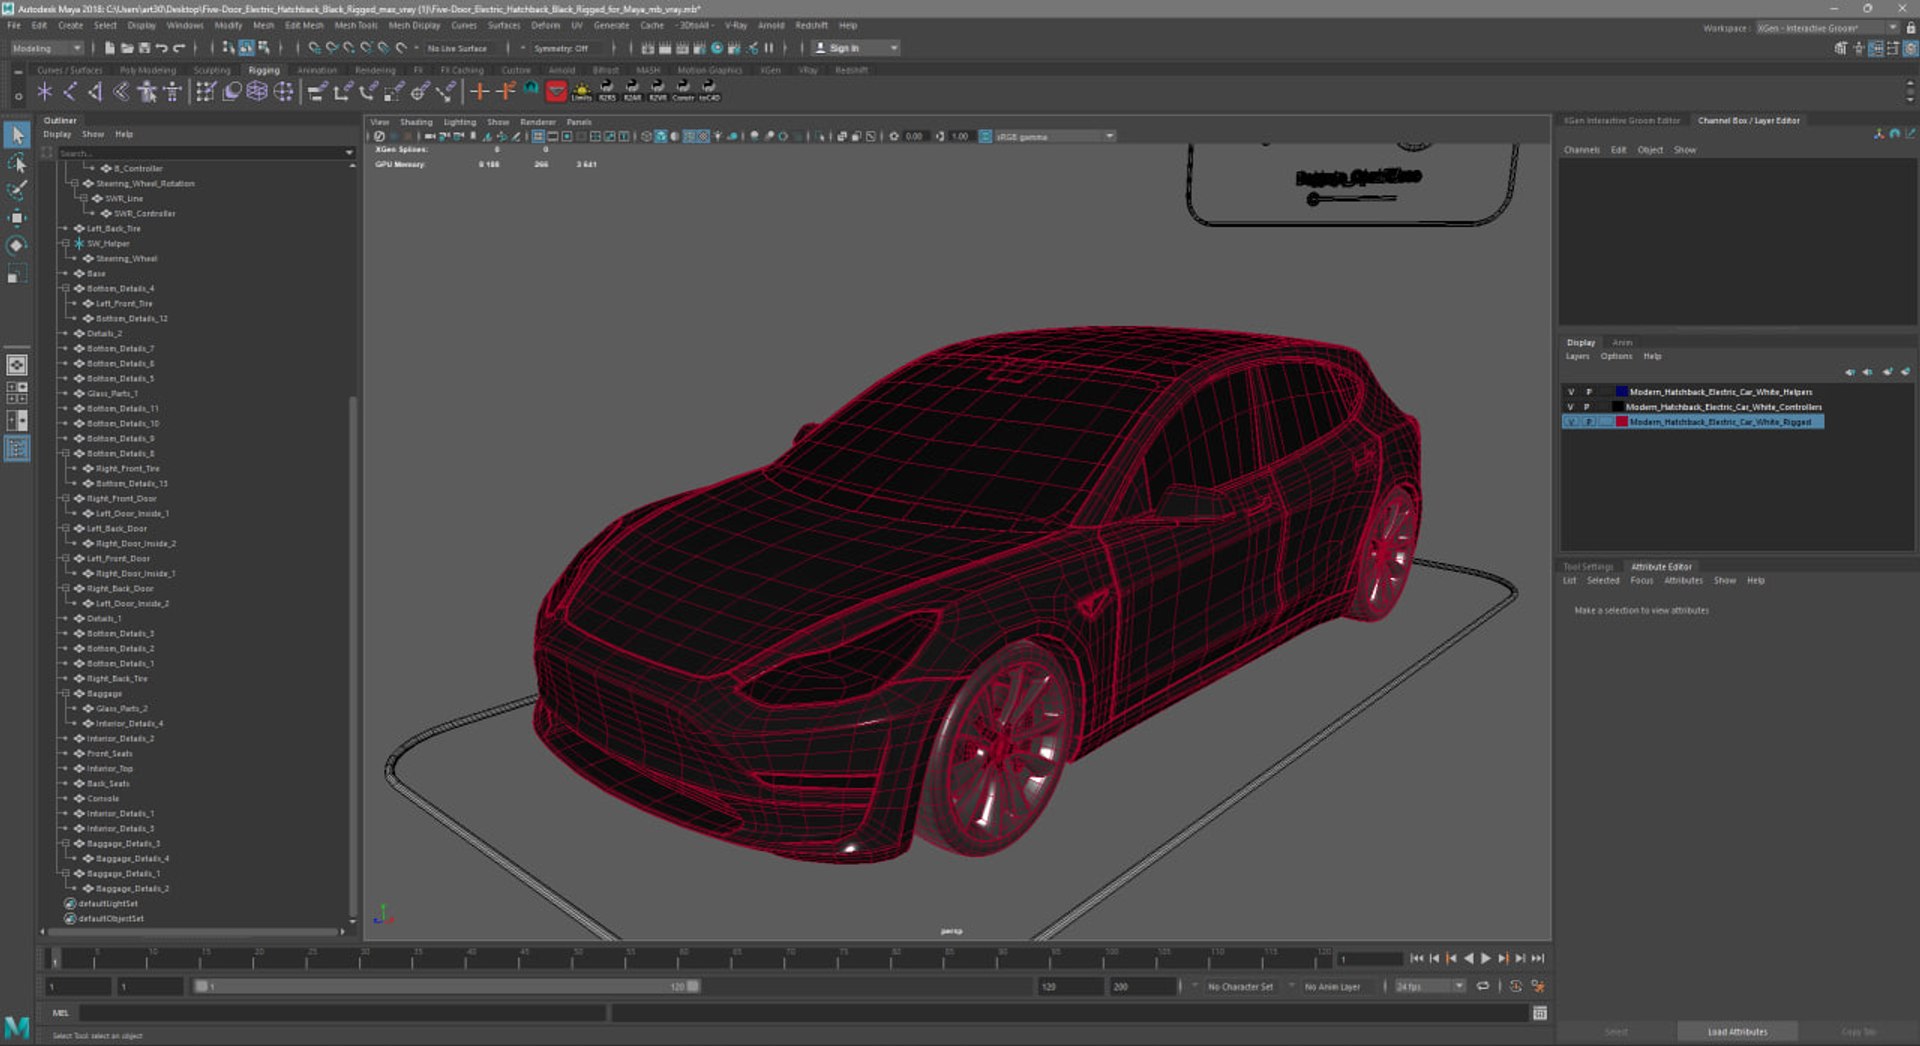Click the red custom shelf button

pyautogui.click(x=557, y=92)
